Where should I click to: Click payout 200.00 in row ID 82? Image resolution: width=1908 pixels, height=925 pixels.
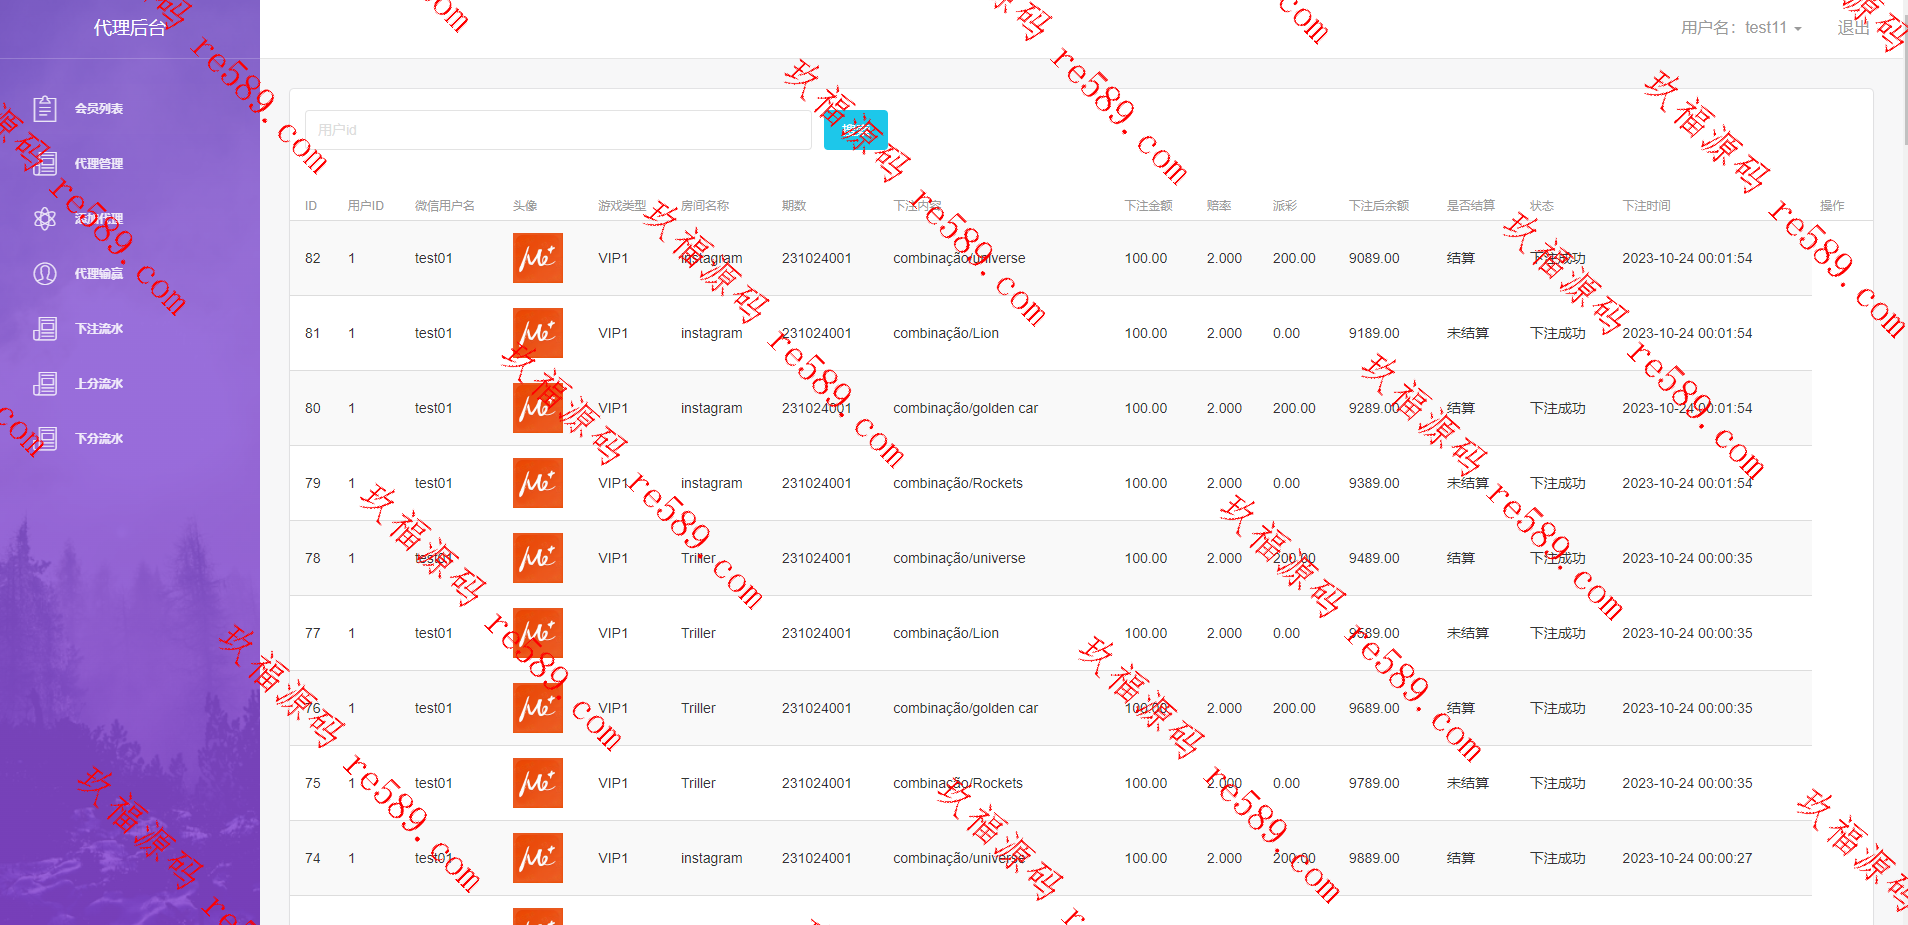click(1294, 258)
